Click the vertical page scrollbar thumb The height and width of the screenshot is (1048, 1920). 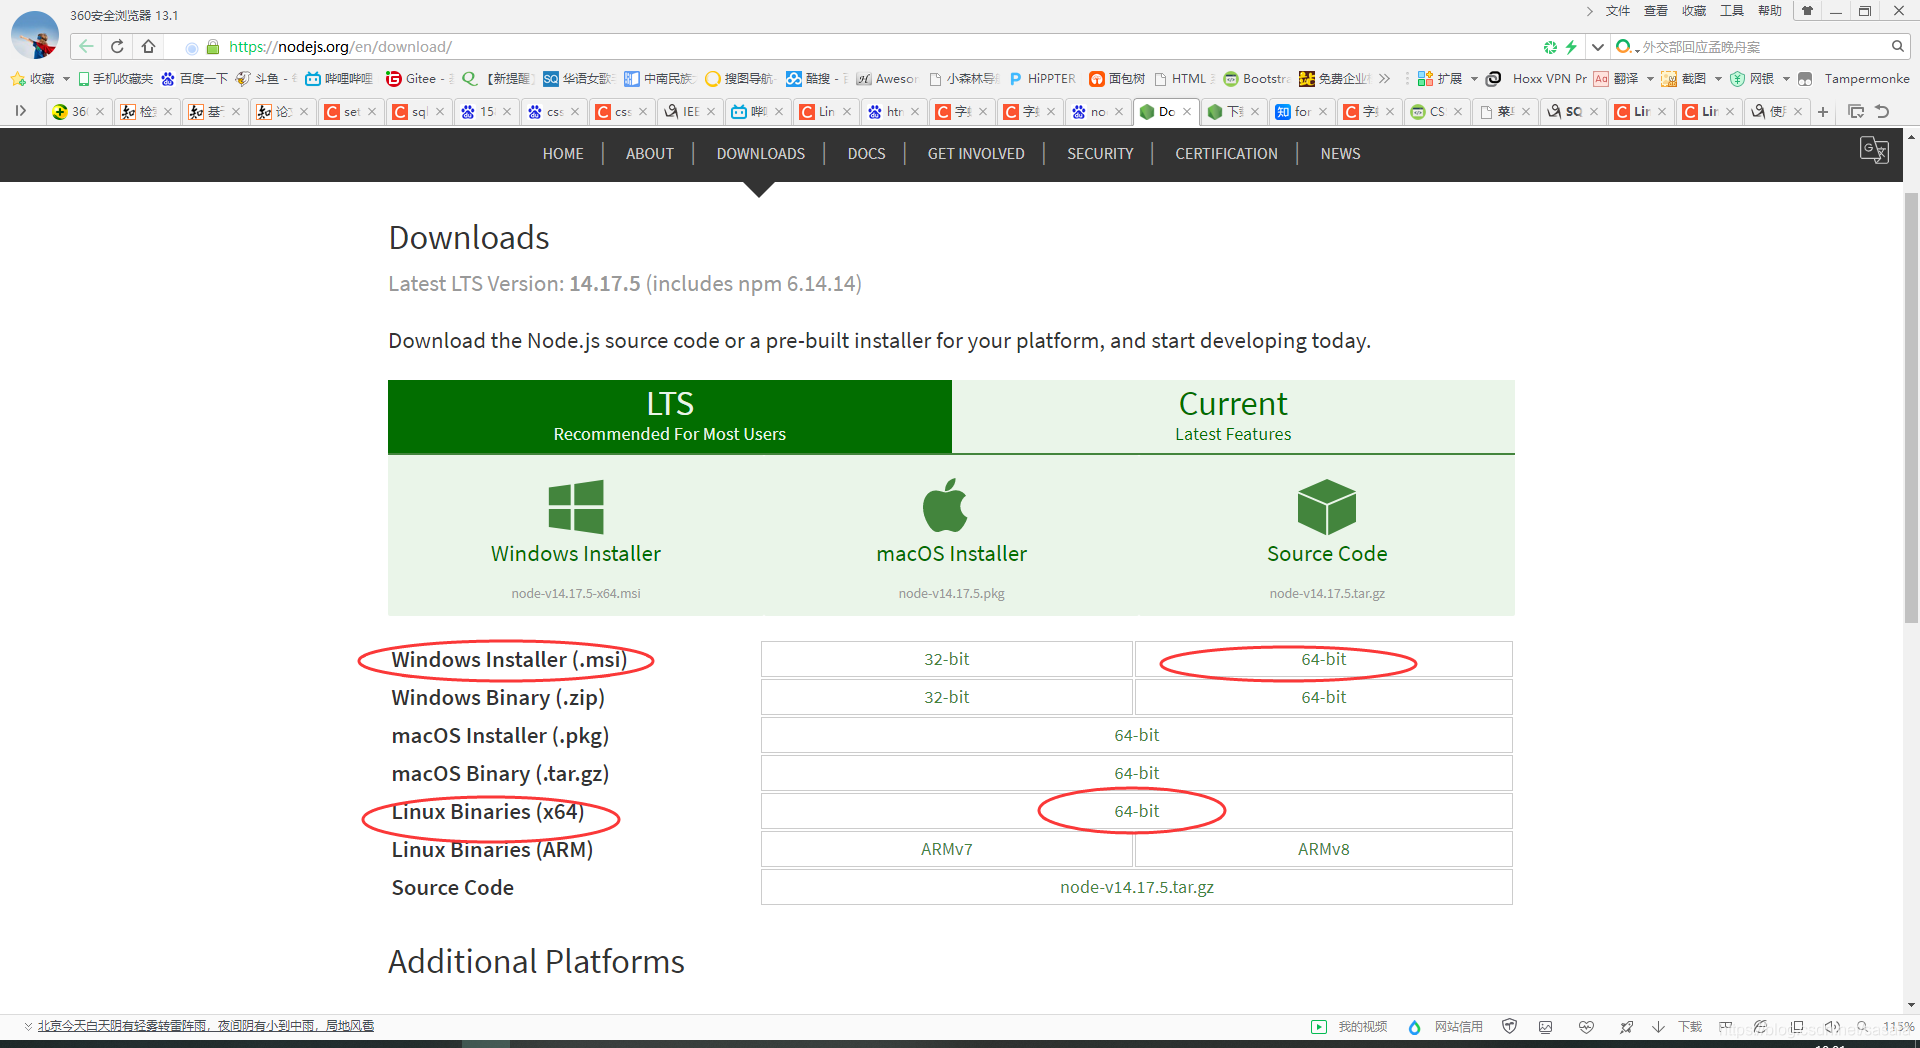1911,408
